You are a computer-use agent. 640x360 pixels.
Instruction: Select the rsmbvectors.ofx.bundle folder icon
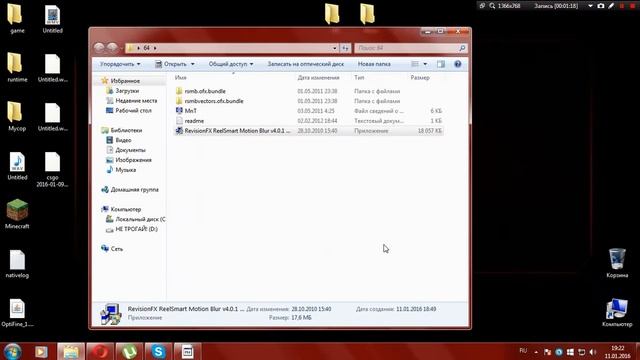(x=179, y=101)
